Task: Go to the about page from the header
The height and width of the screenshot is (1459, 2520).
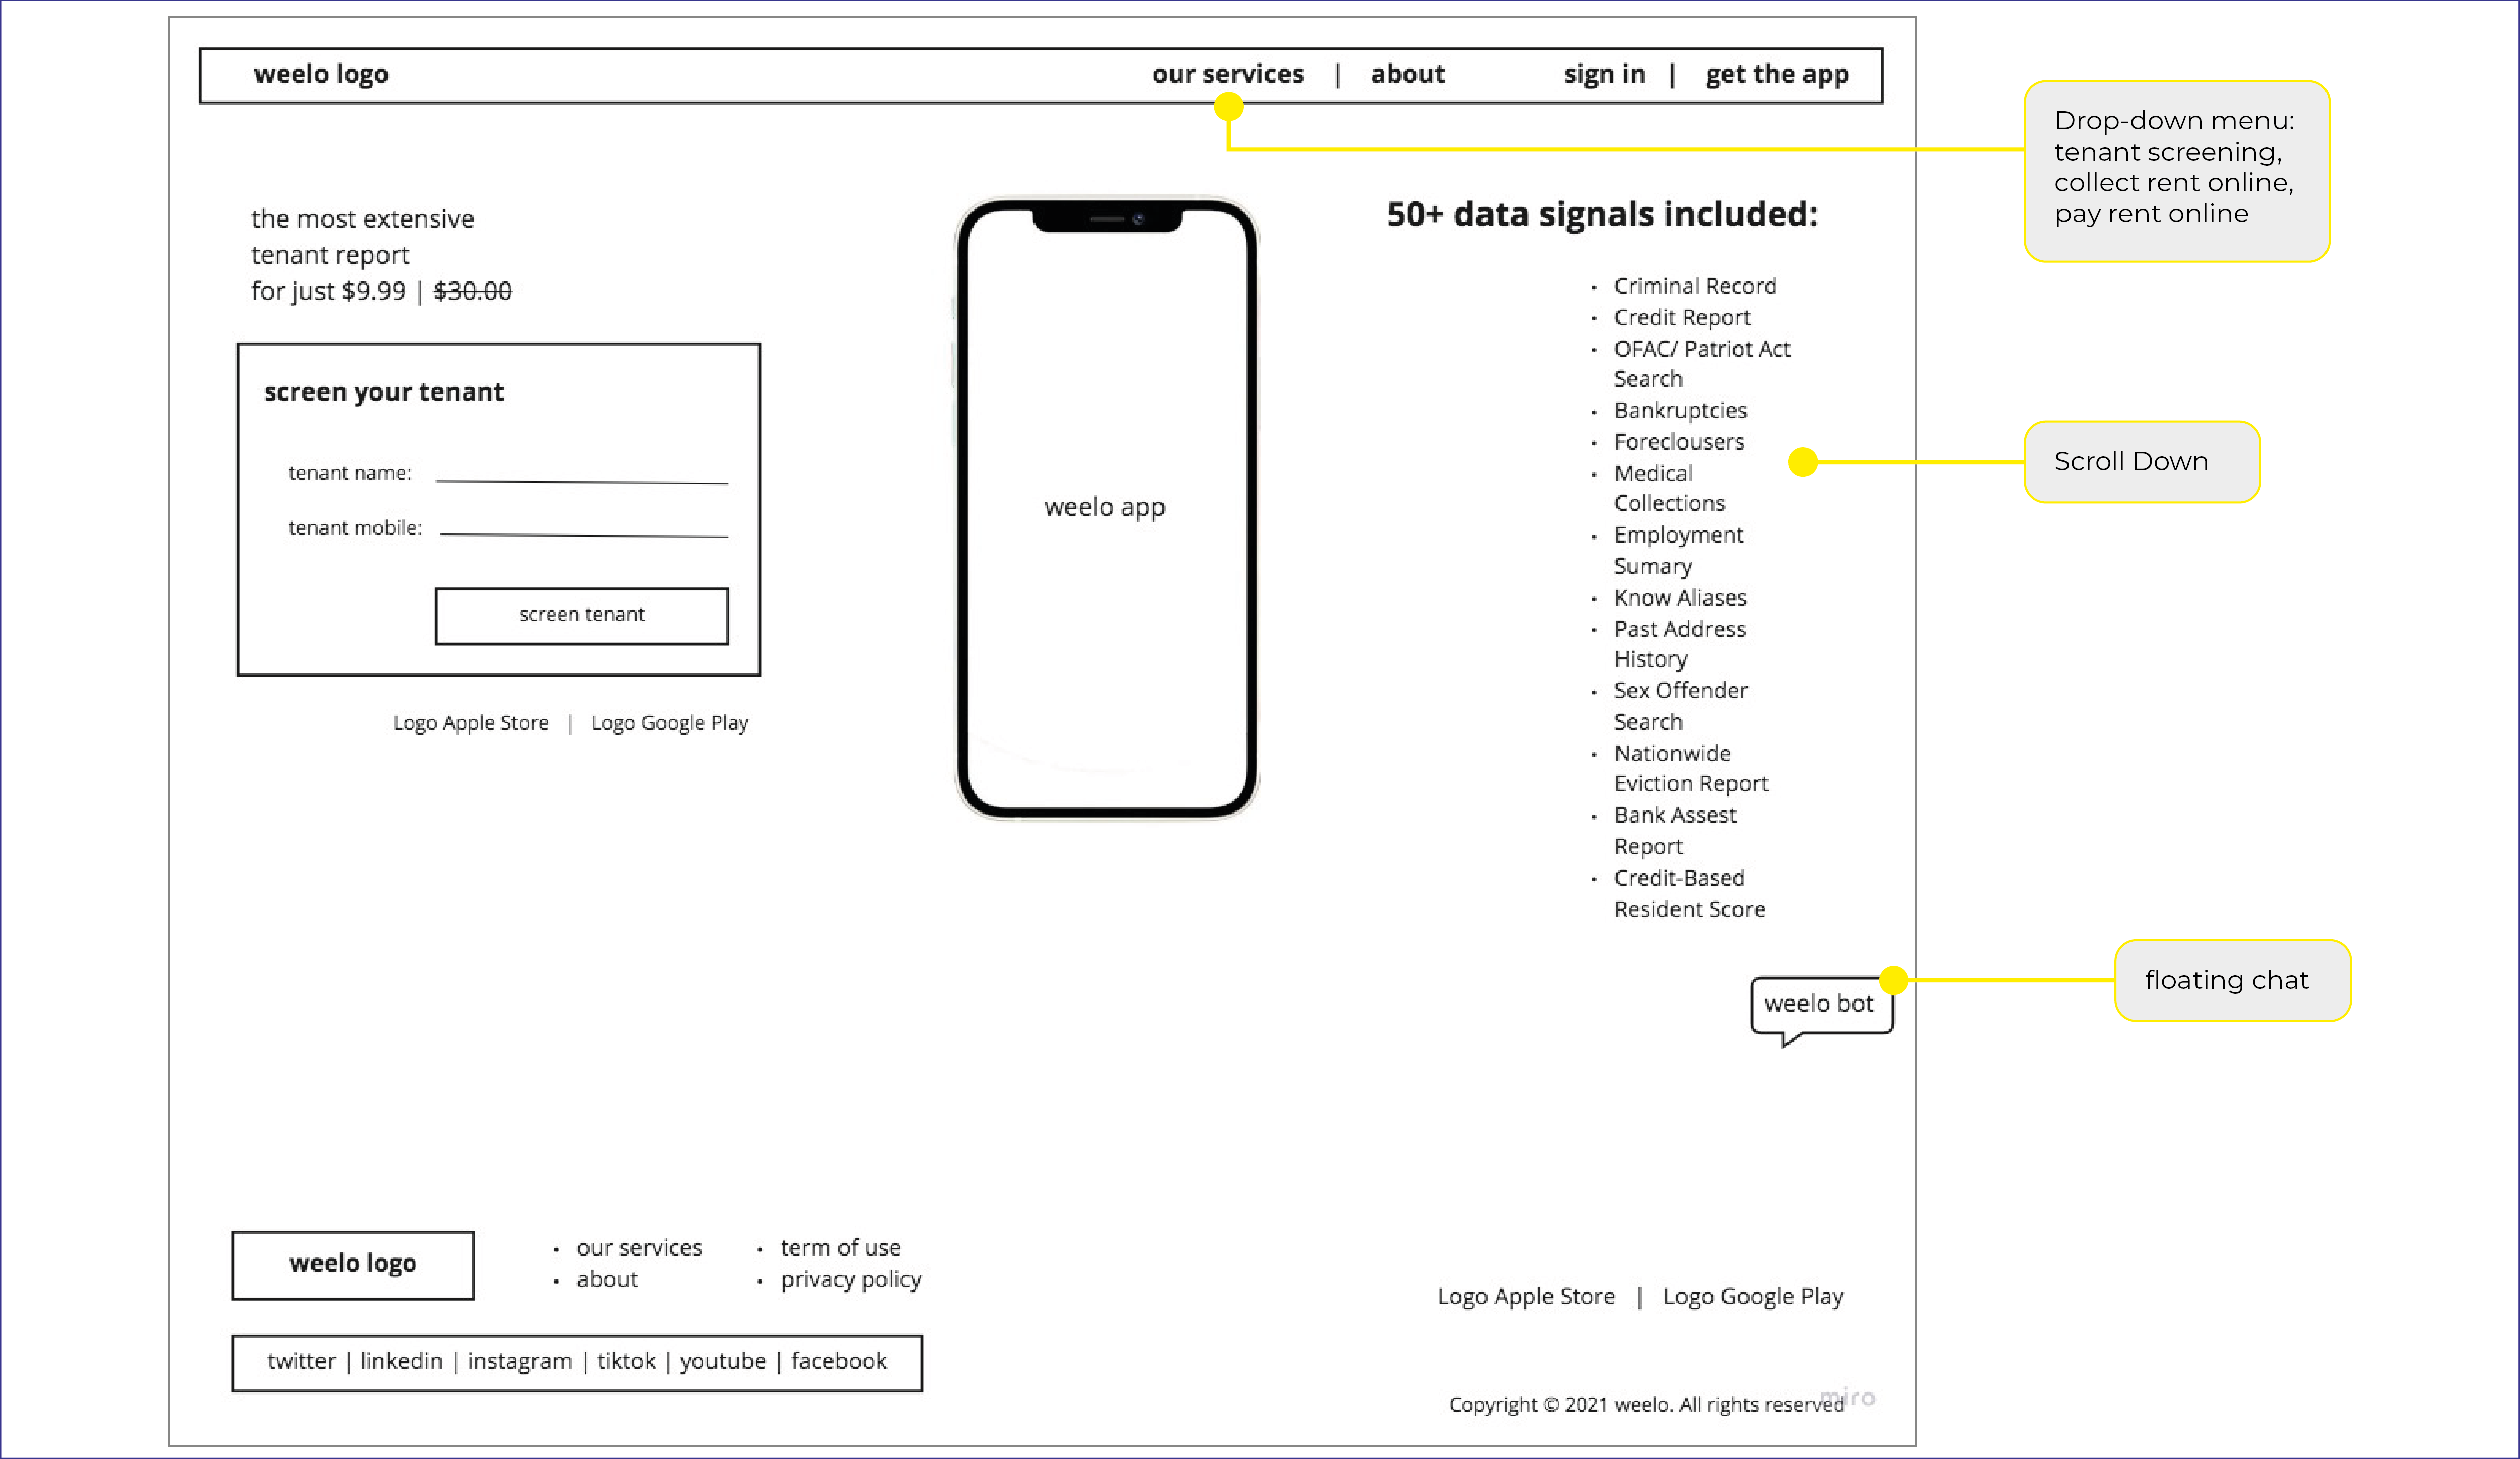Action: [1407, 74]
